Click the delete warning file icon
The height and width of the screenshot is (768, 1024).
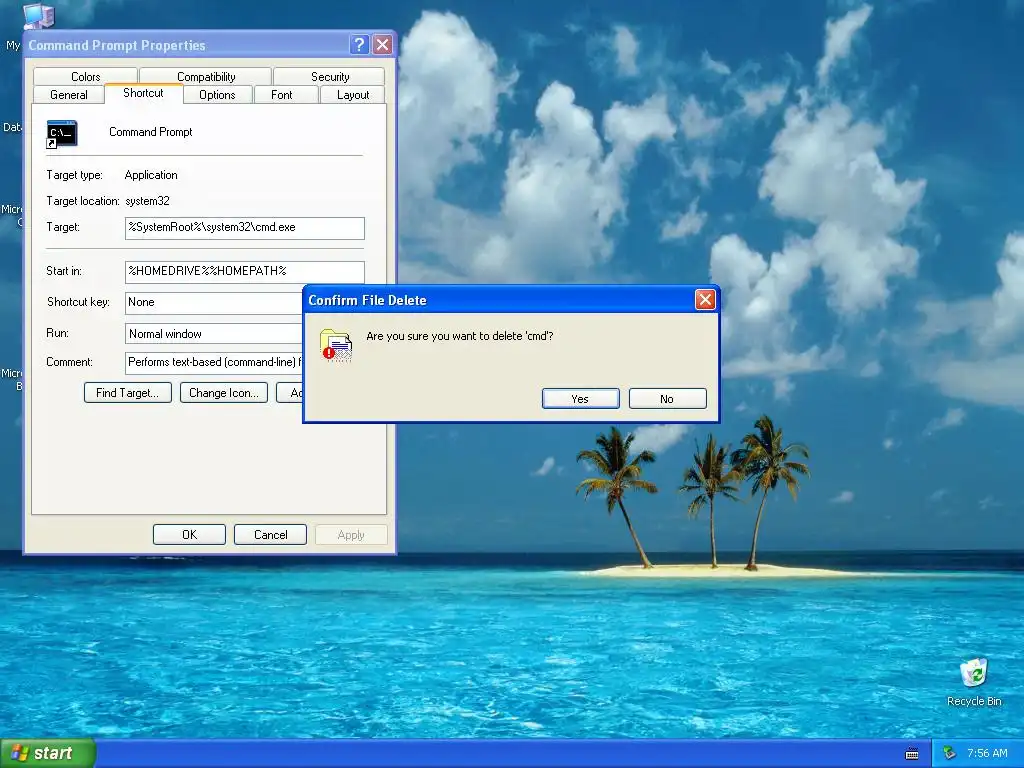click(336, 345)
